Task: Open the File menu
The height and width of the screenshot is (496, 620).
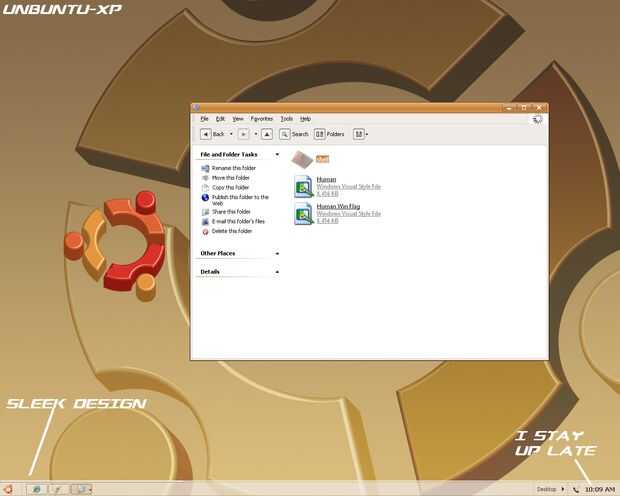Action: 204,119
